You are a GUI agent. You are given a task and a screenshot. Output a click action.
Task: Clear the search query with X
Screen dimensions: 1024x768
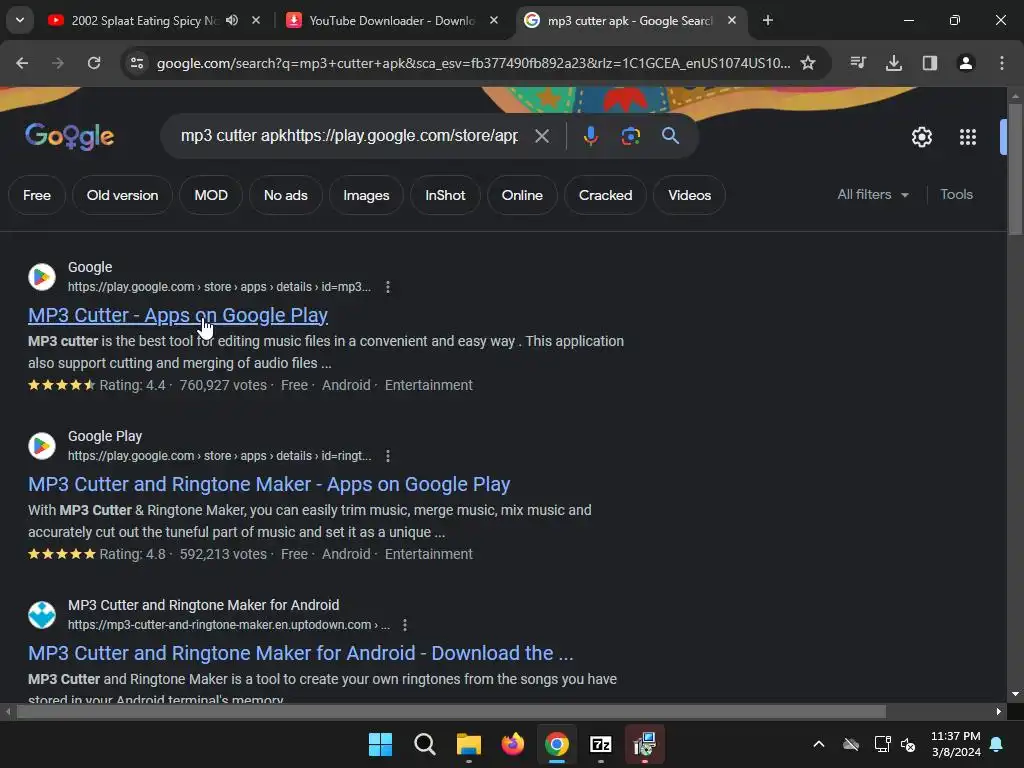541,136
